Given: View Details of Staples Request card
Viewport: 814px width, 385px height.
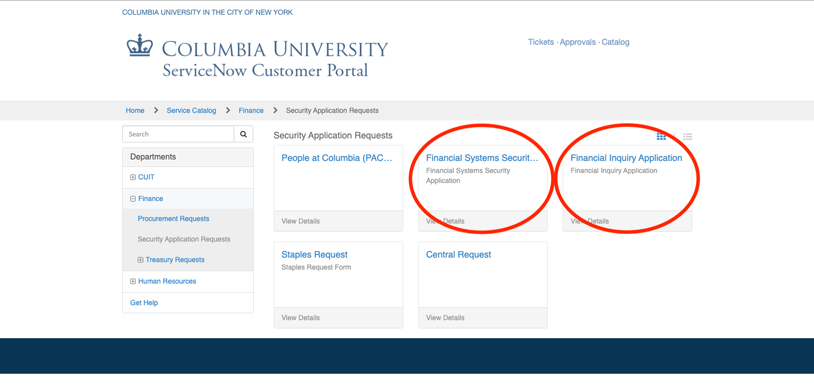Looking at the screenshot, I should 301,318.
